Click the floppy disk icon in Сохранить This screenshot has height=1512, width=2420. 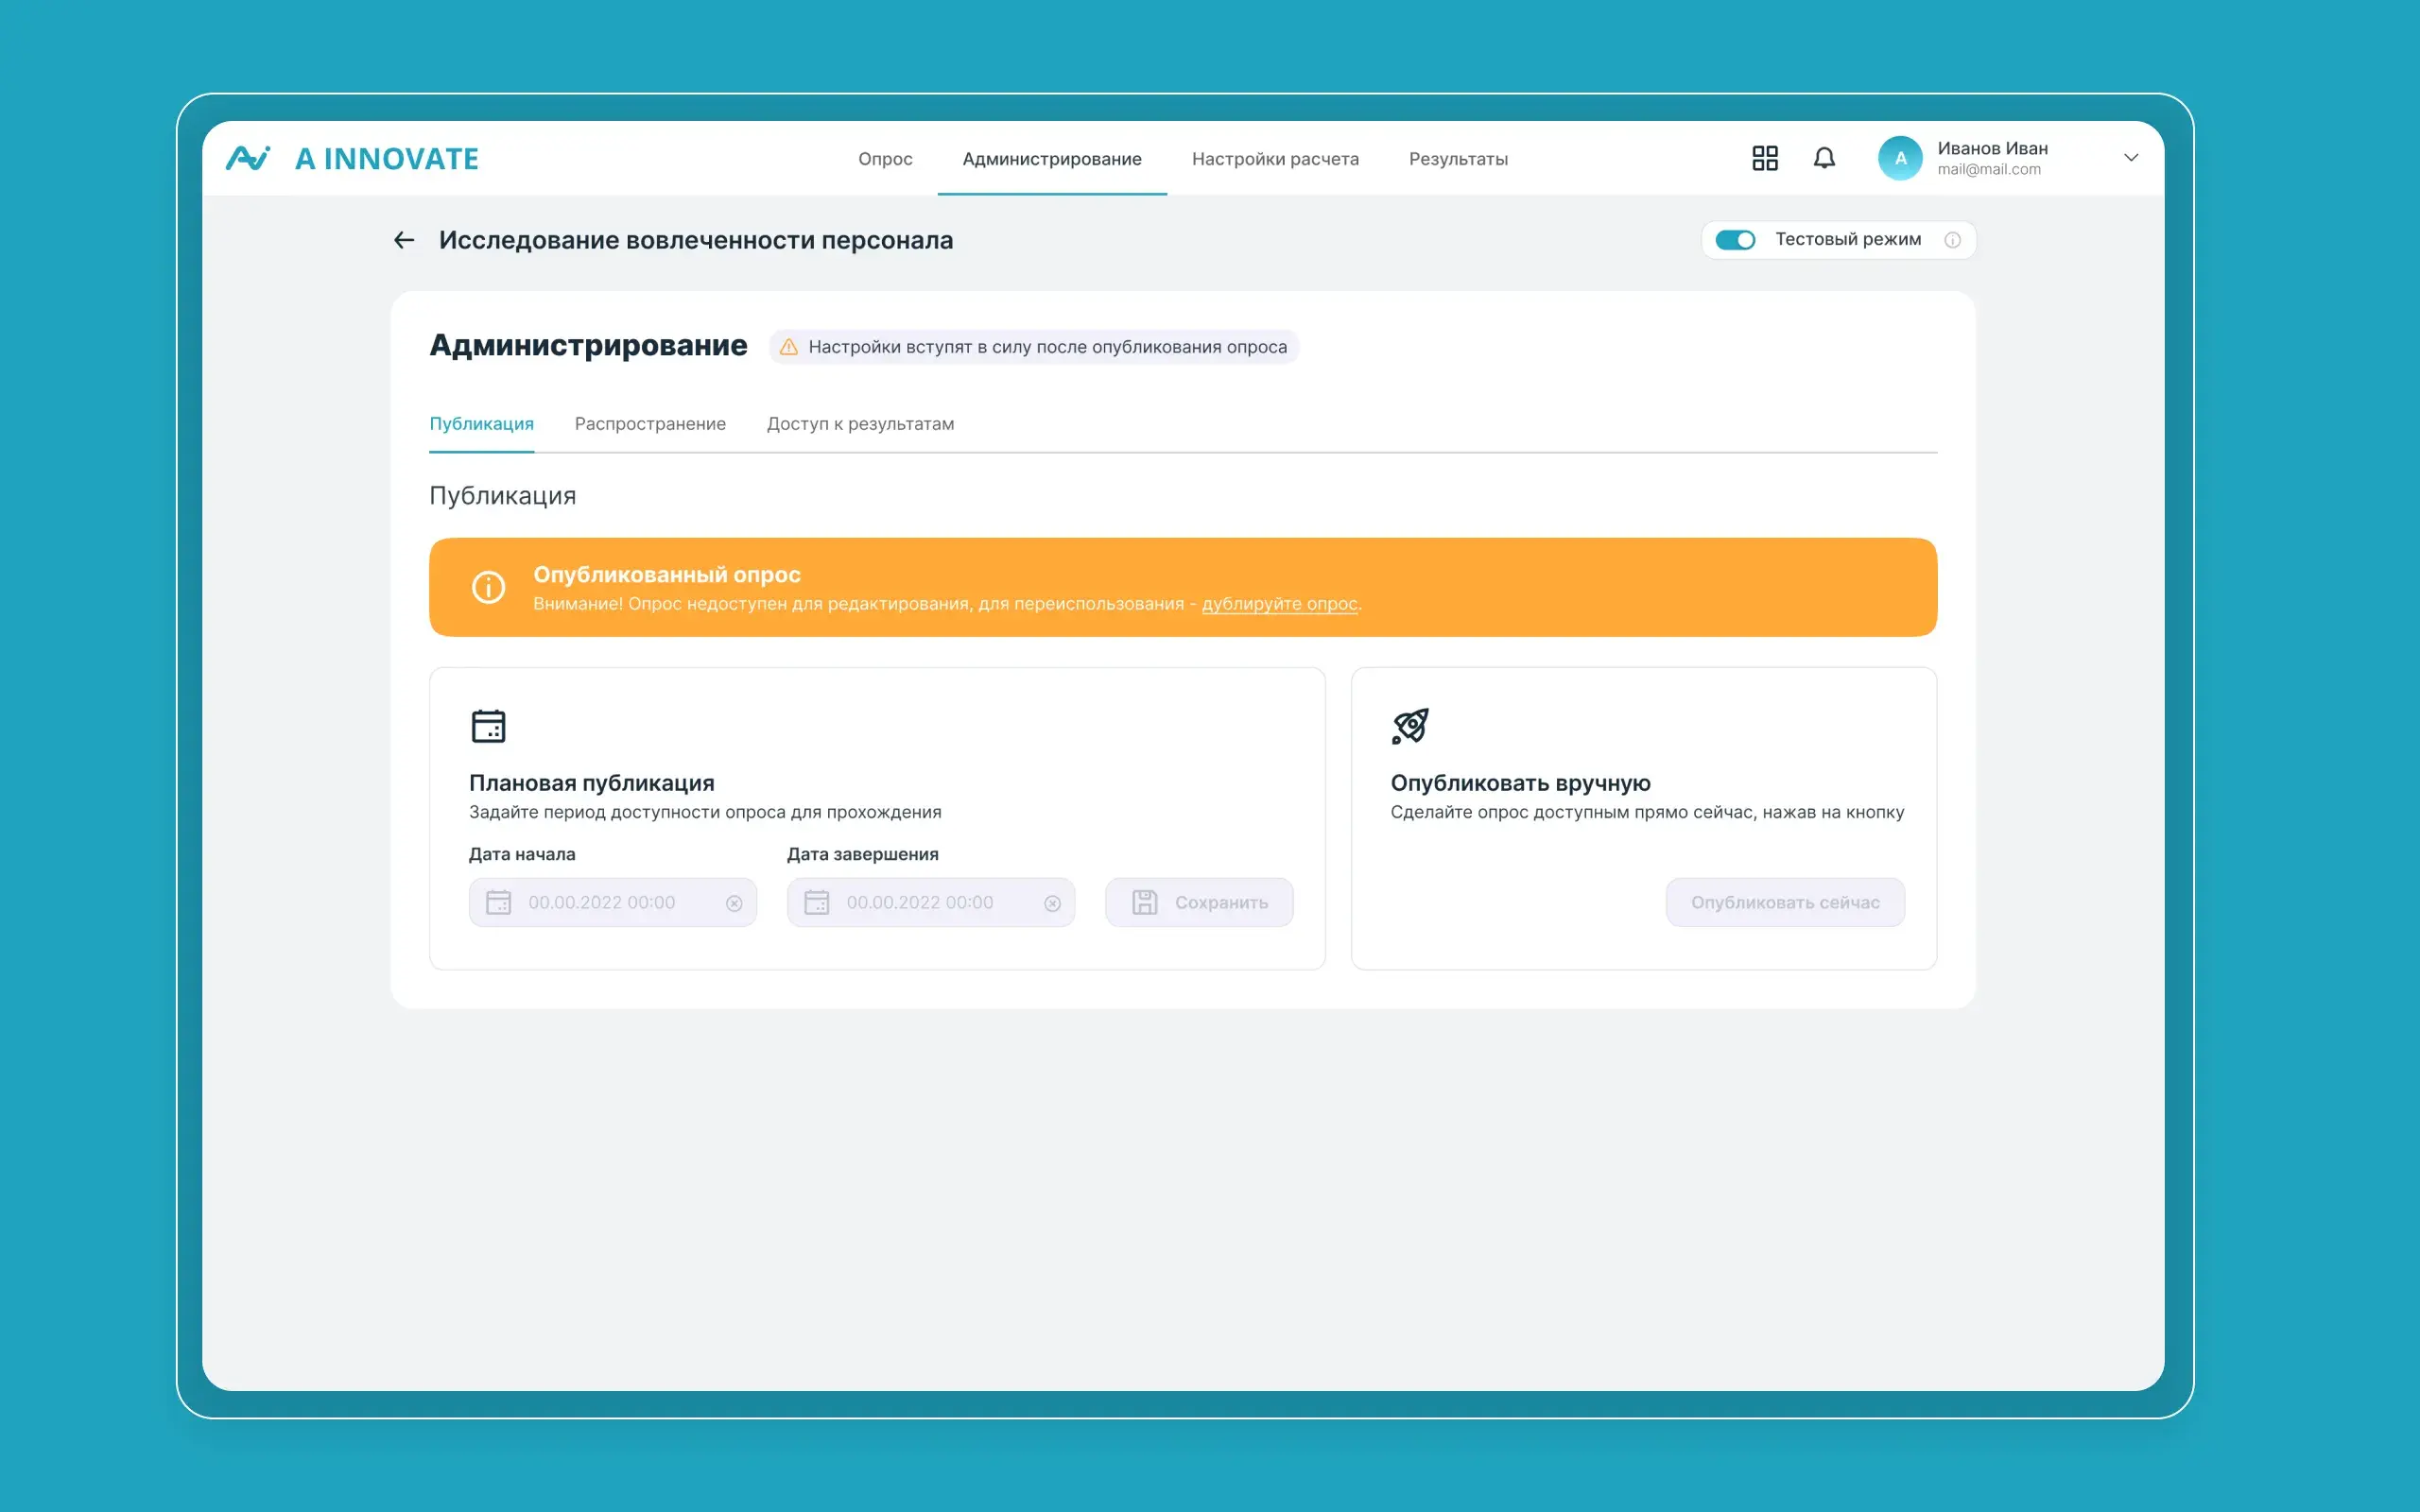(1144, 902)
